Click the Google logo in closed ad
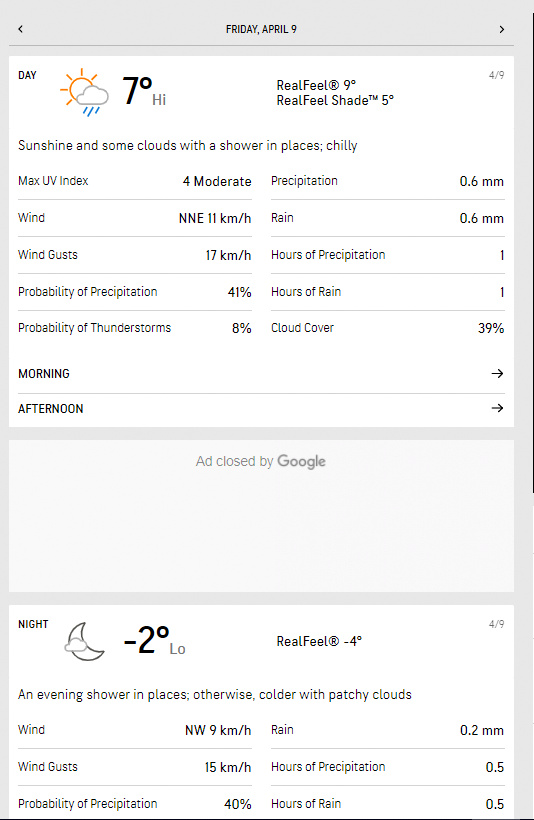Viewport: 534px width, 820px height. pyautogui.click(x=301, y=462)
